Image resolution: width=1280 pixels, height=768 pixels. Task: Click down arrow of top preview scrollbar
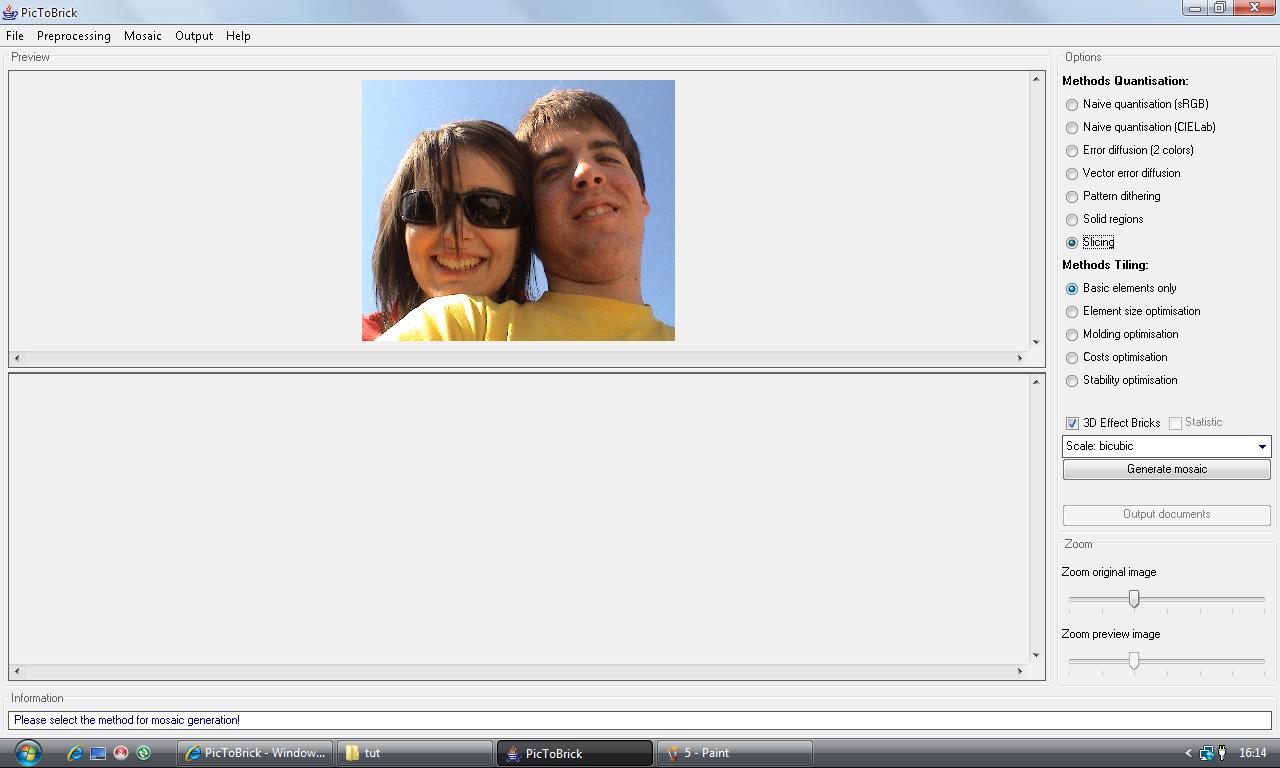1036,342
